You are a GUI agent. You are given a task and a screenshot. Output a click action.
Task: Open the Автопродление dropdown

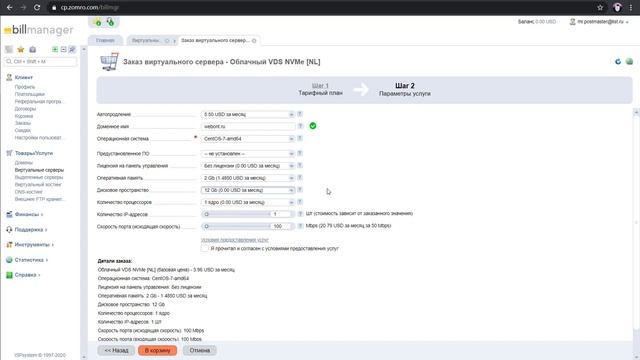point(247,114)
